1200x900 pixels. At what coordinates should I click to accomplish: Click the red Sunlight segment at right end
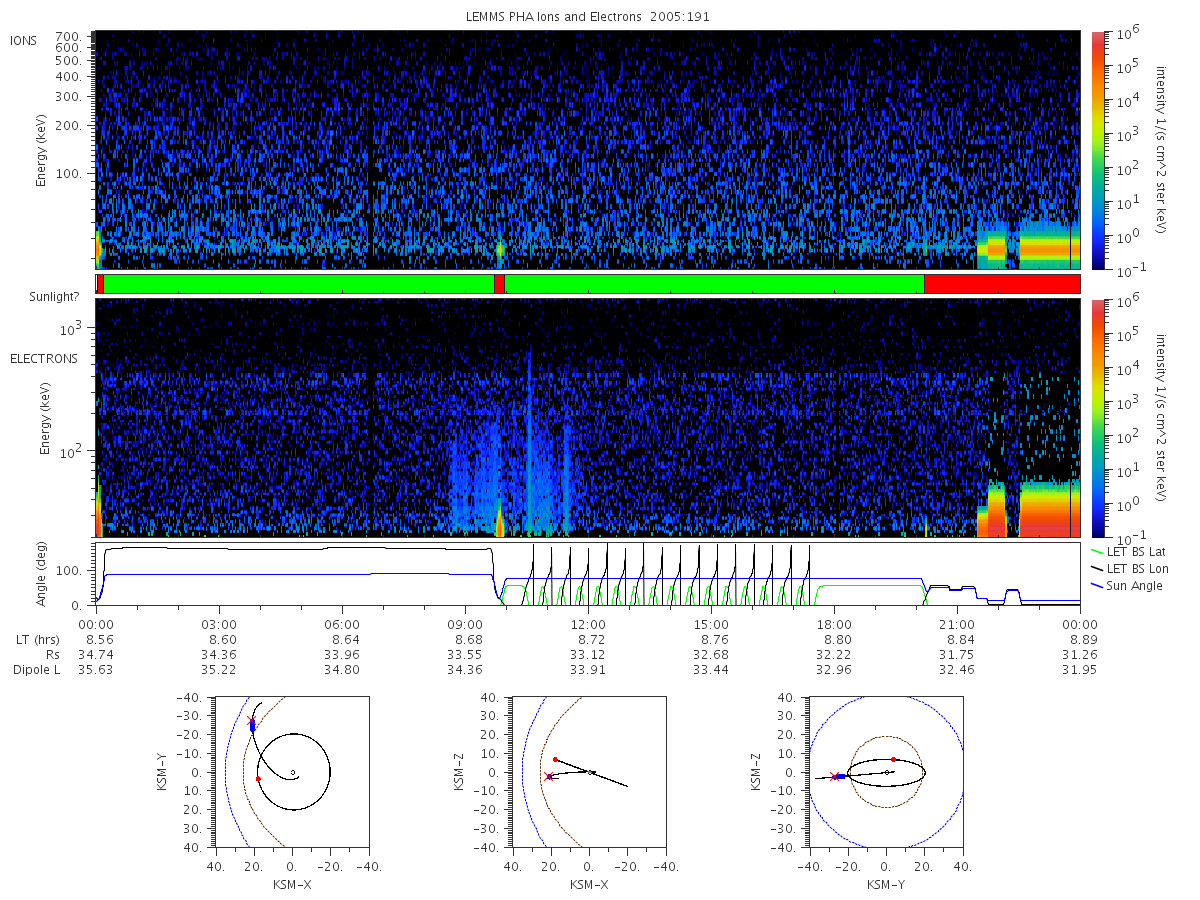(1002, 284)
